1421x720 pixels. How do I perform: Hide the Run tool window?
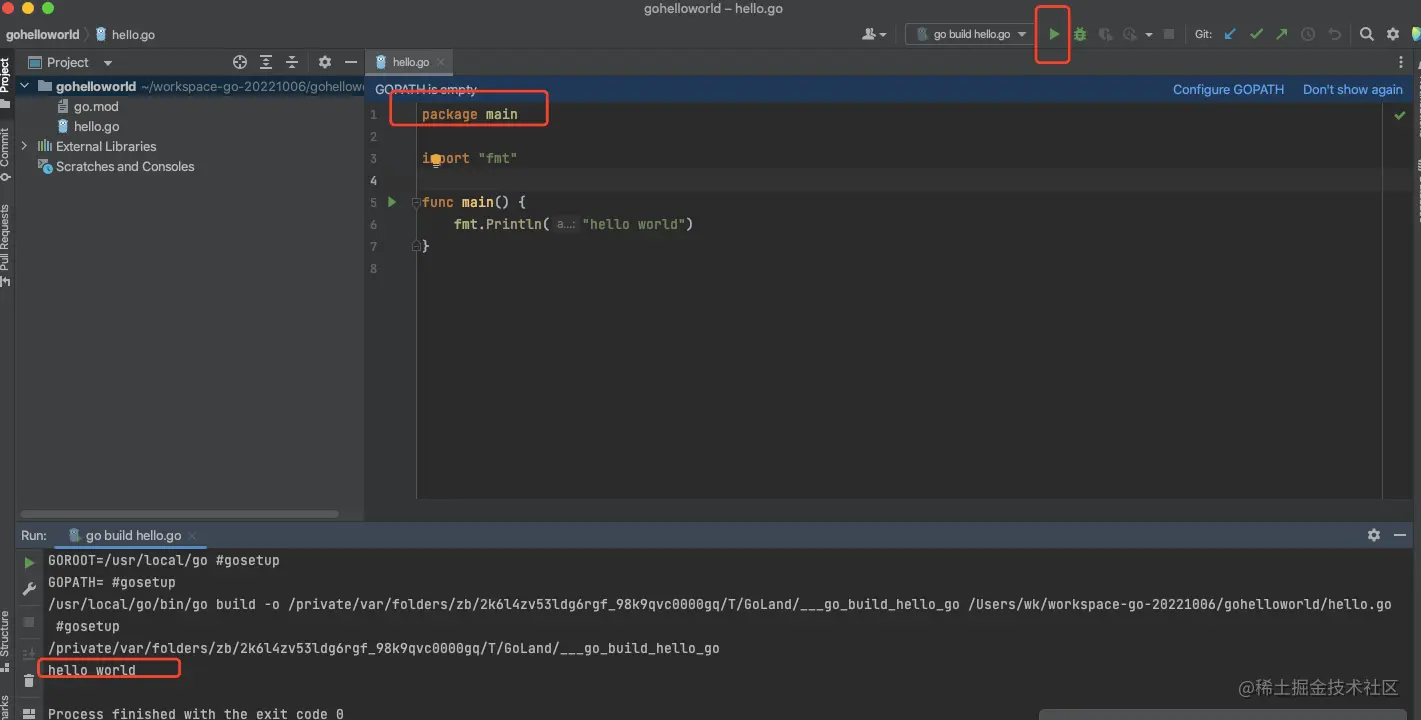1400,535
